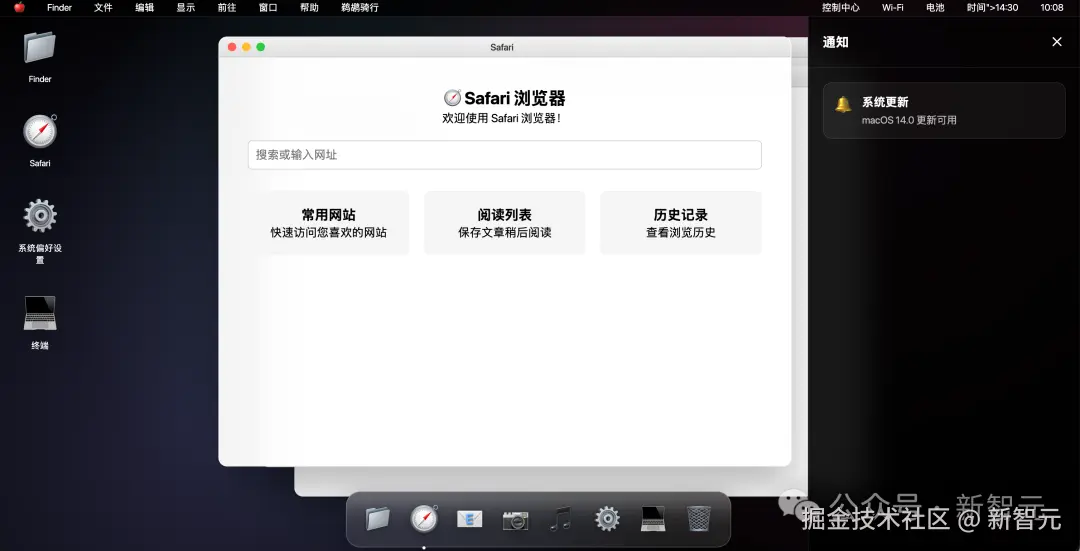Open the 编辑 menu
1080x551 pixels.
coord(145,8)
